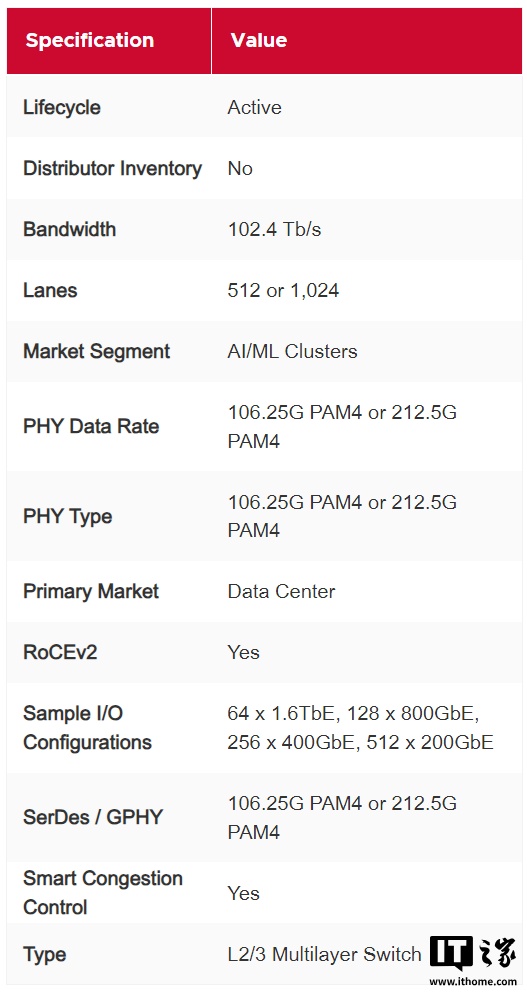Click the 102.4 Tb/s bandwidth value
The height and width of the screenshot is (994, 527).
(274, 229)
